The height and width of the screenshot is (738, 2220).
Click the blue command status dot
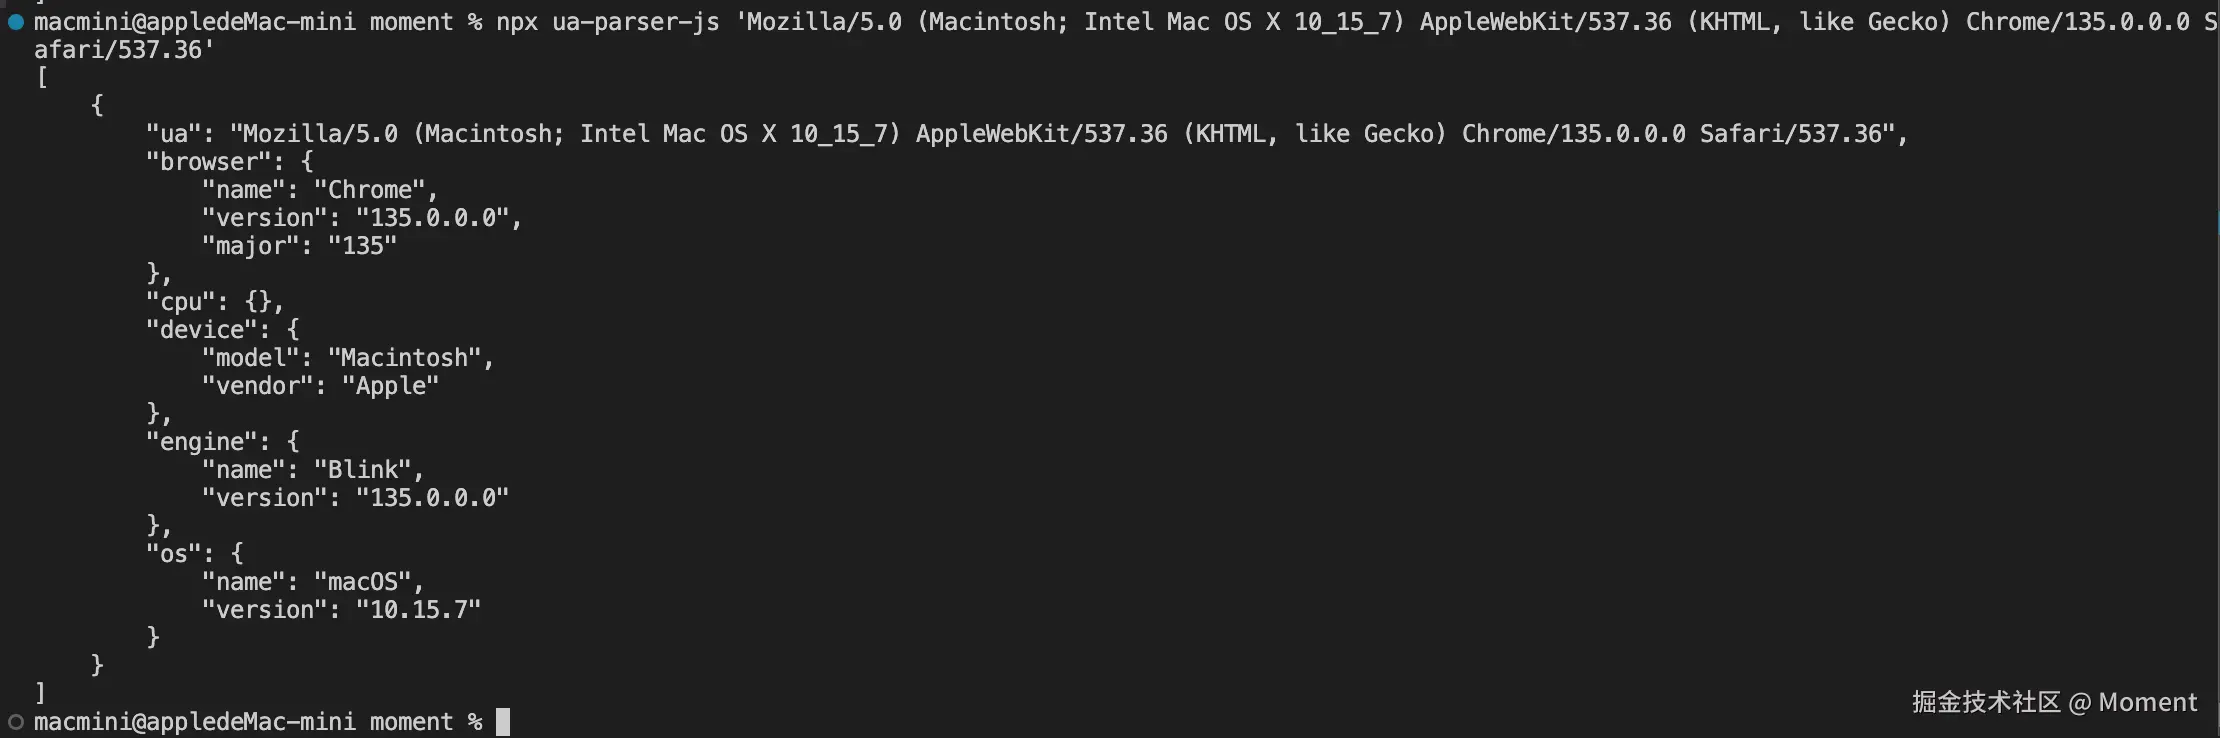pos(15,21)
